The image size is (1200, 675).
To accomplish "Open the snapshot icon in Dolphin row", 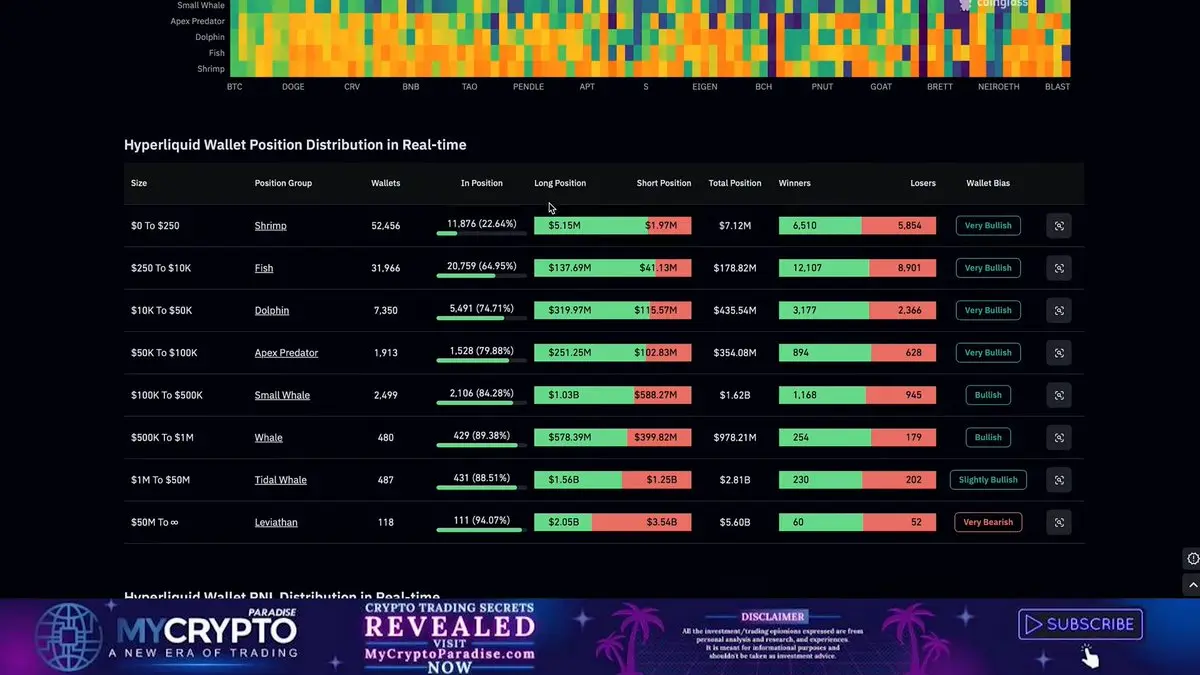I will point(1059,310).
